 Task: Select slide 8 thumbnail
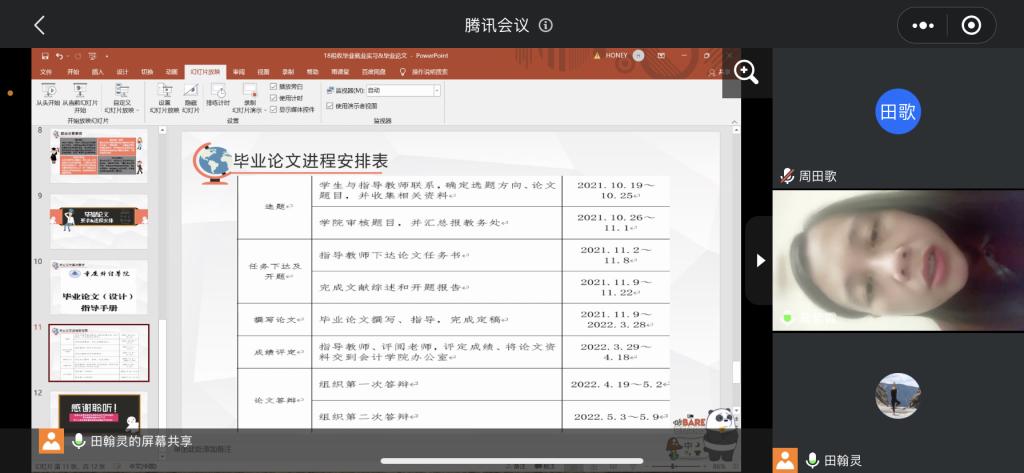coord(99,155)
